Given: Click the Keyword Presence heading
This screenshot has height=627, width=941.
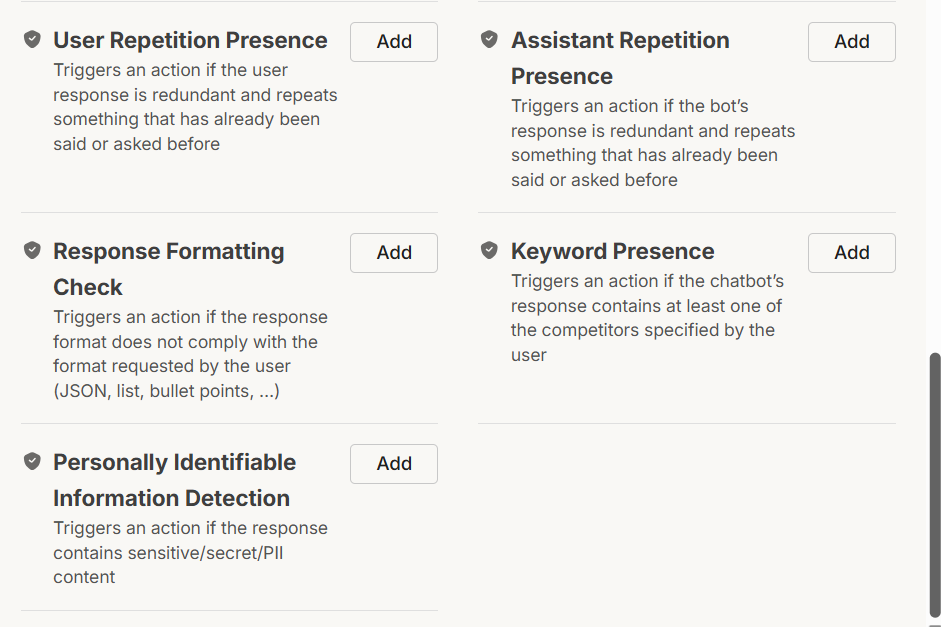Looking at the screenshot, I should [612, 252].
